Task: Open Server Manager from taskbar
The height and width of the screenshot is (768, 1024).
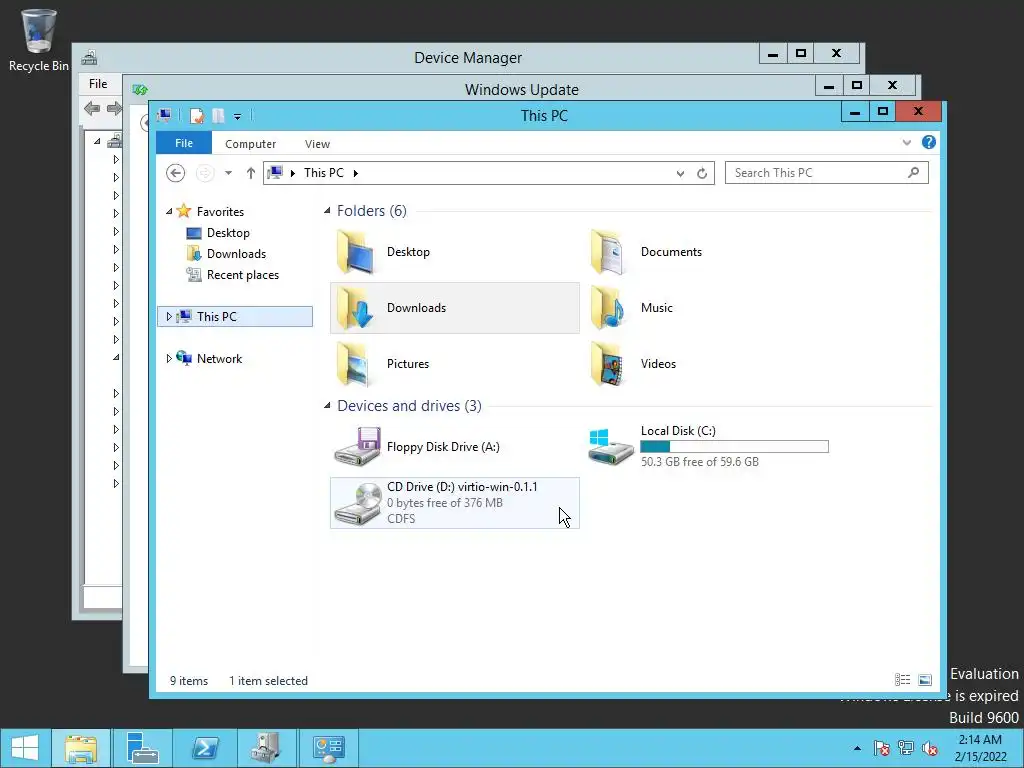Action: [142, 748]
